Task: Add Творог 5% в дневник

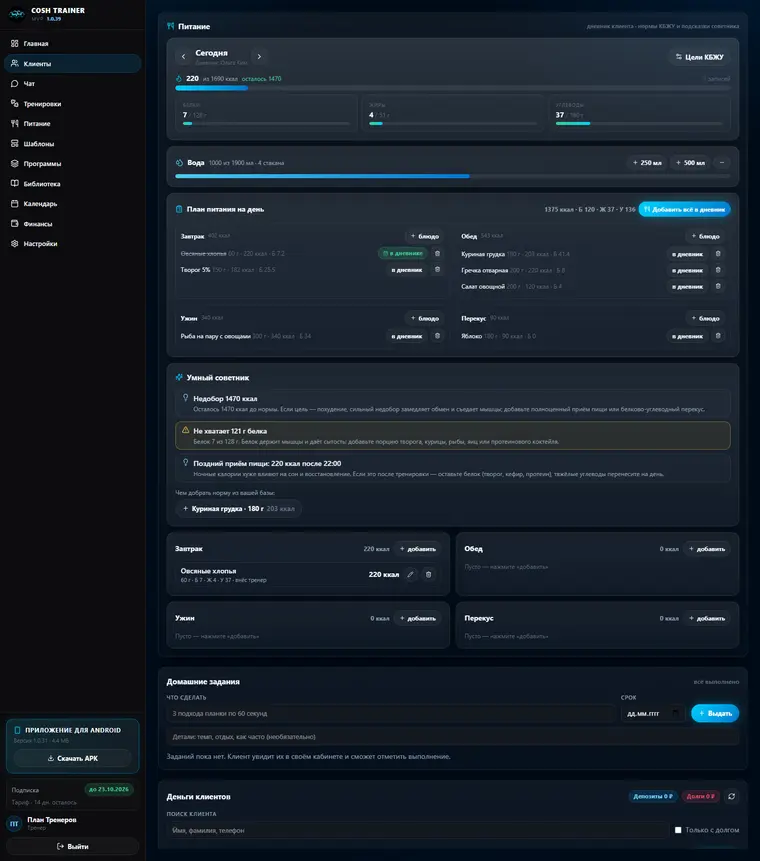Action: coord(406,270)
